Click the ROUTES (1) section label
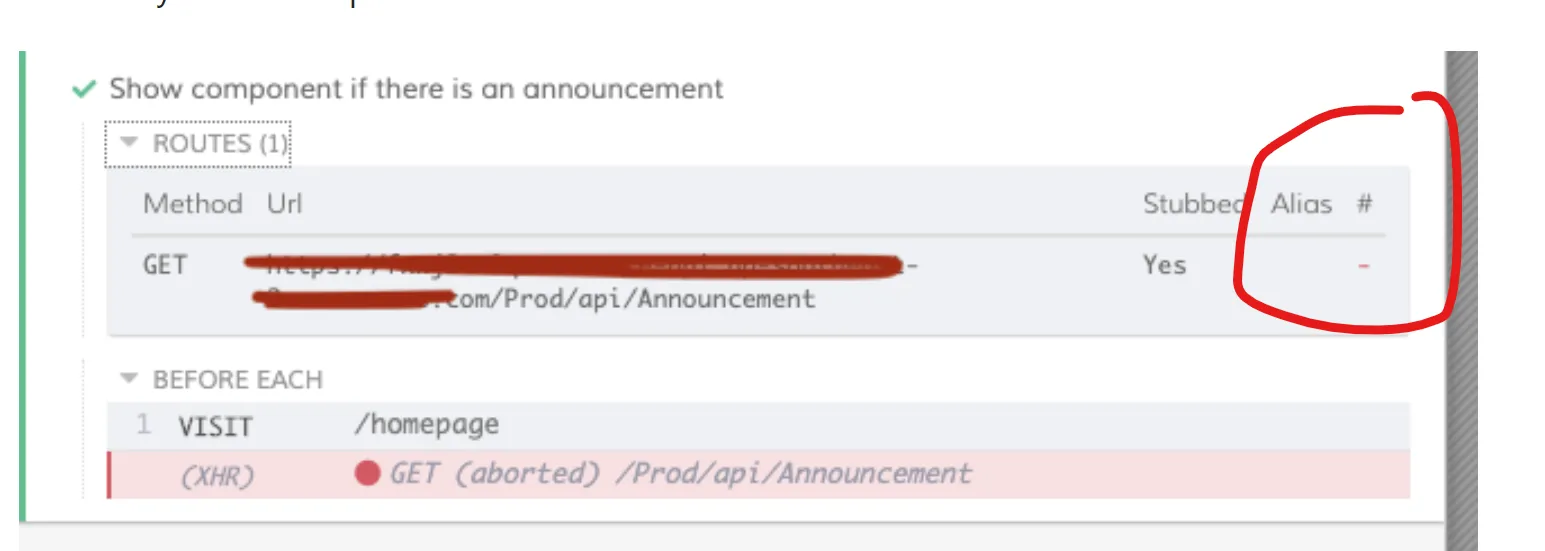Viewport: 1545px width, 551px height. [x=220, y=144]
